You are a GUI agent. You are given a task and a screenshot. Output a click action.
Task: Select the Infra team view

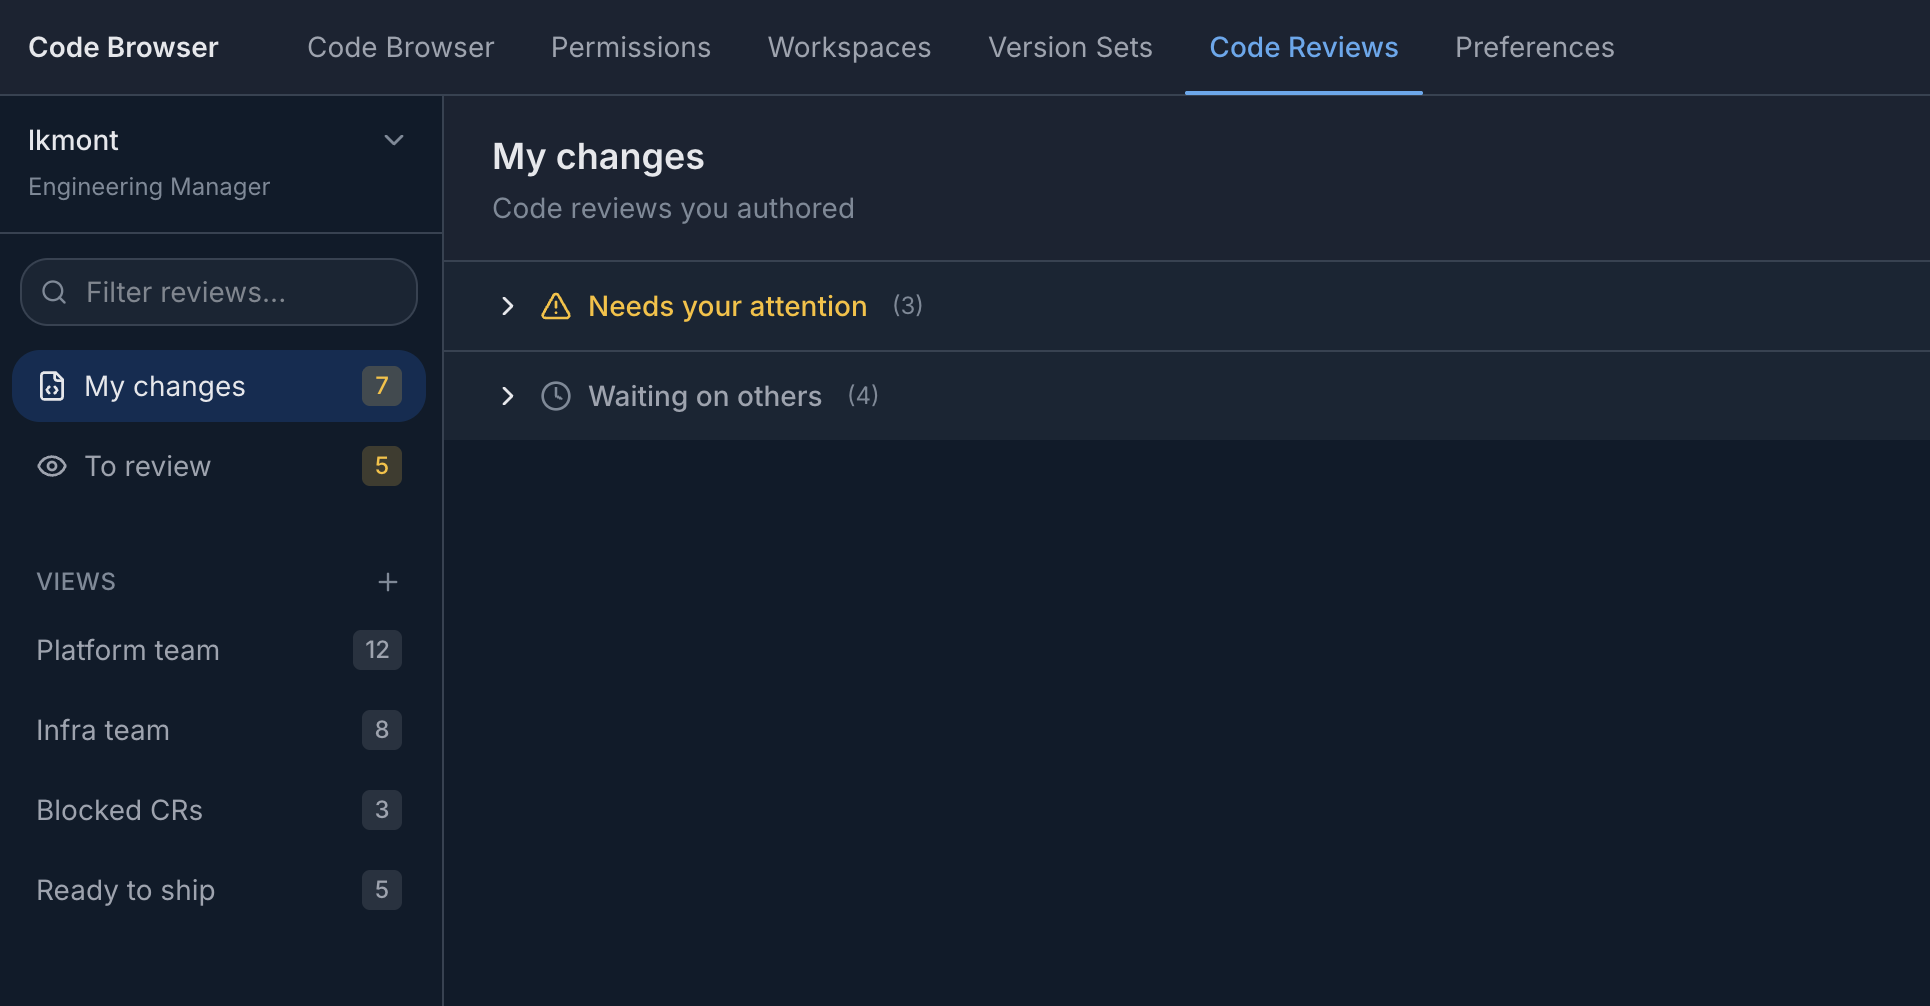pos(103,730)
